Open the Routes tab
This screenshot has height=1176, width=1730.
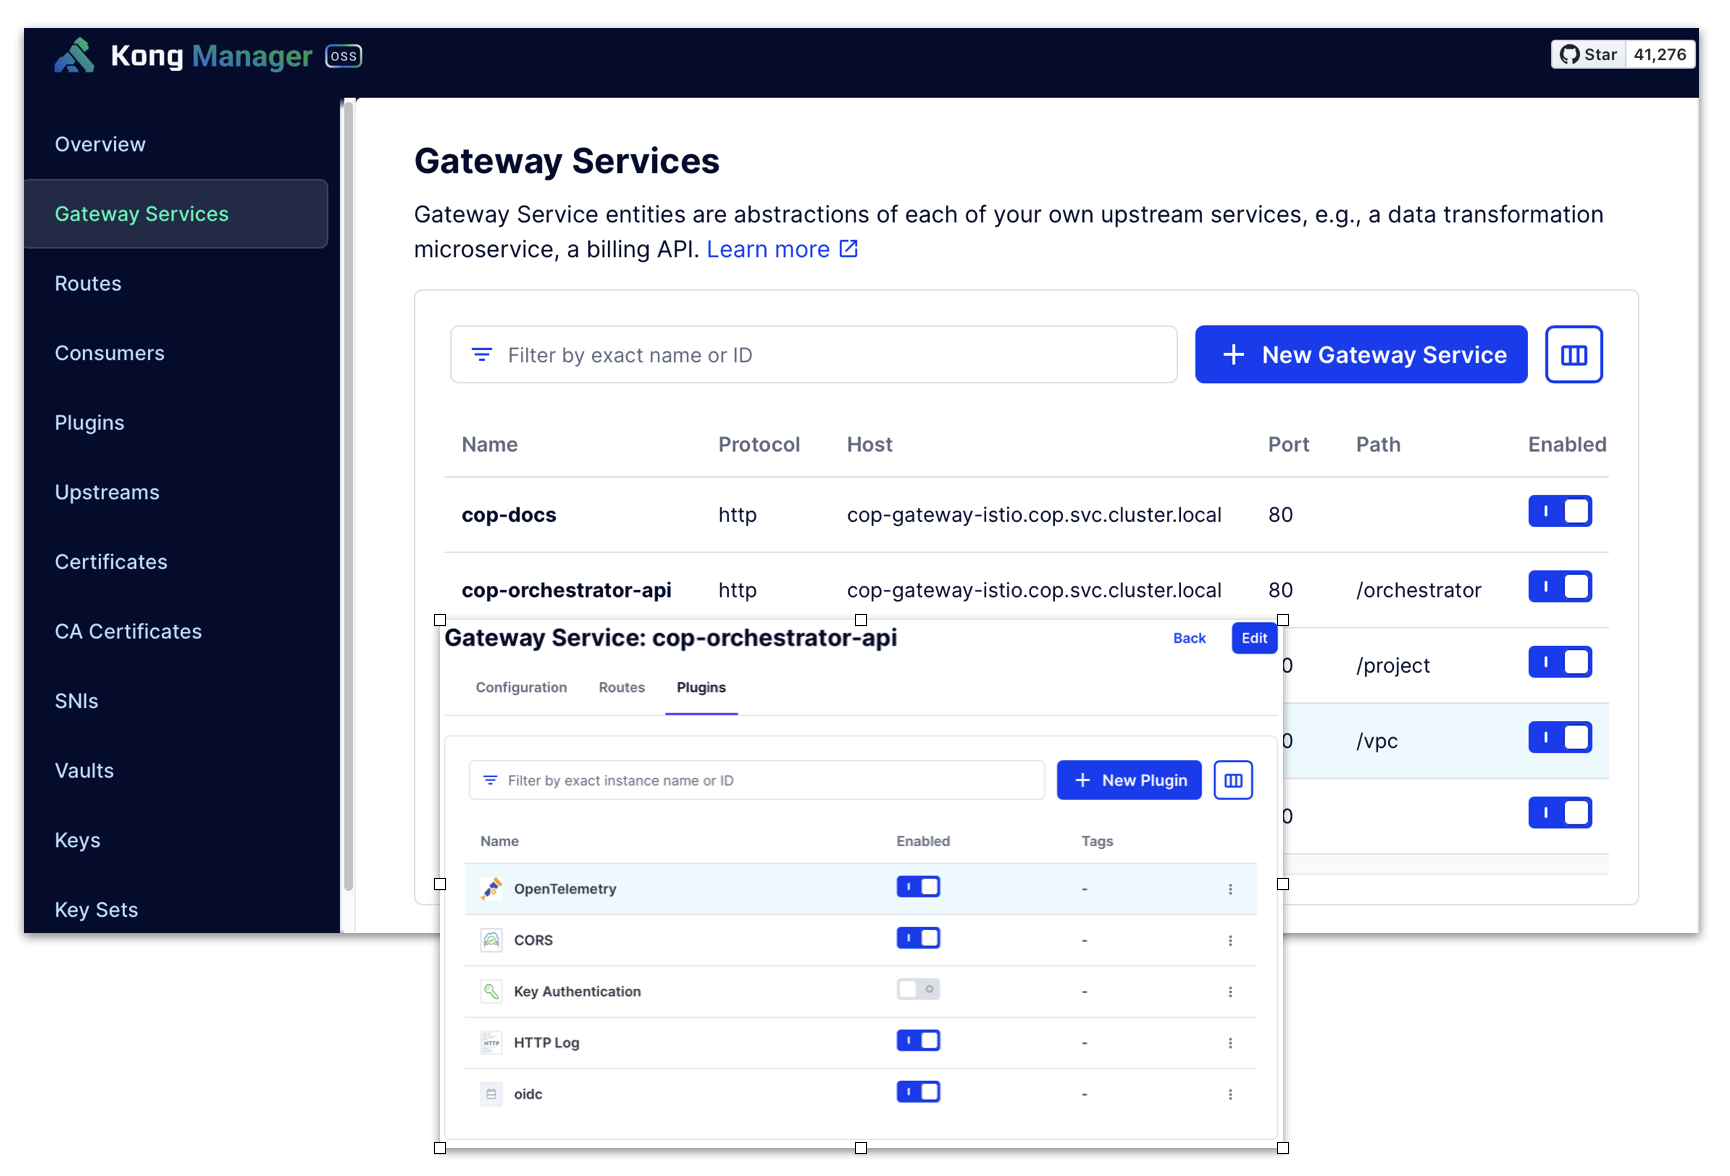621,687
